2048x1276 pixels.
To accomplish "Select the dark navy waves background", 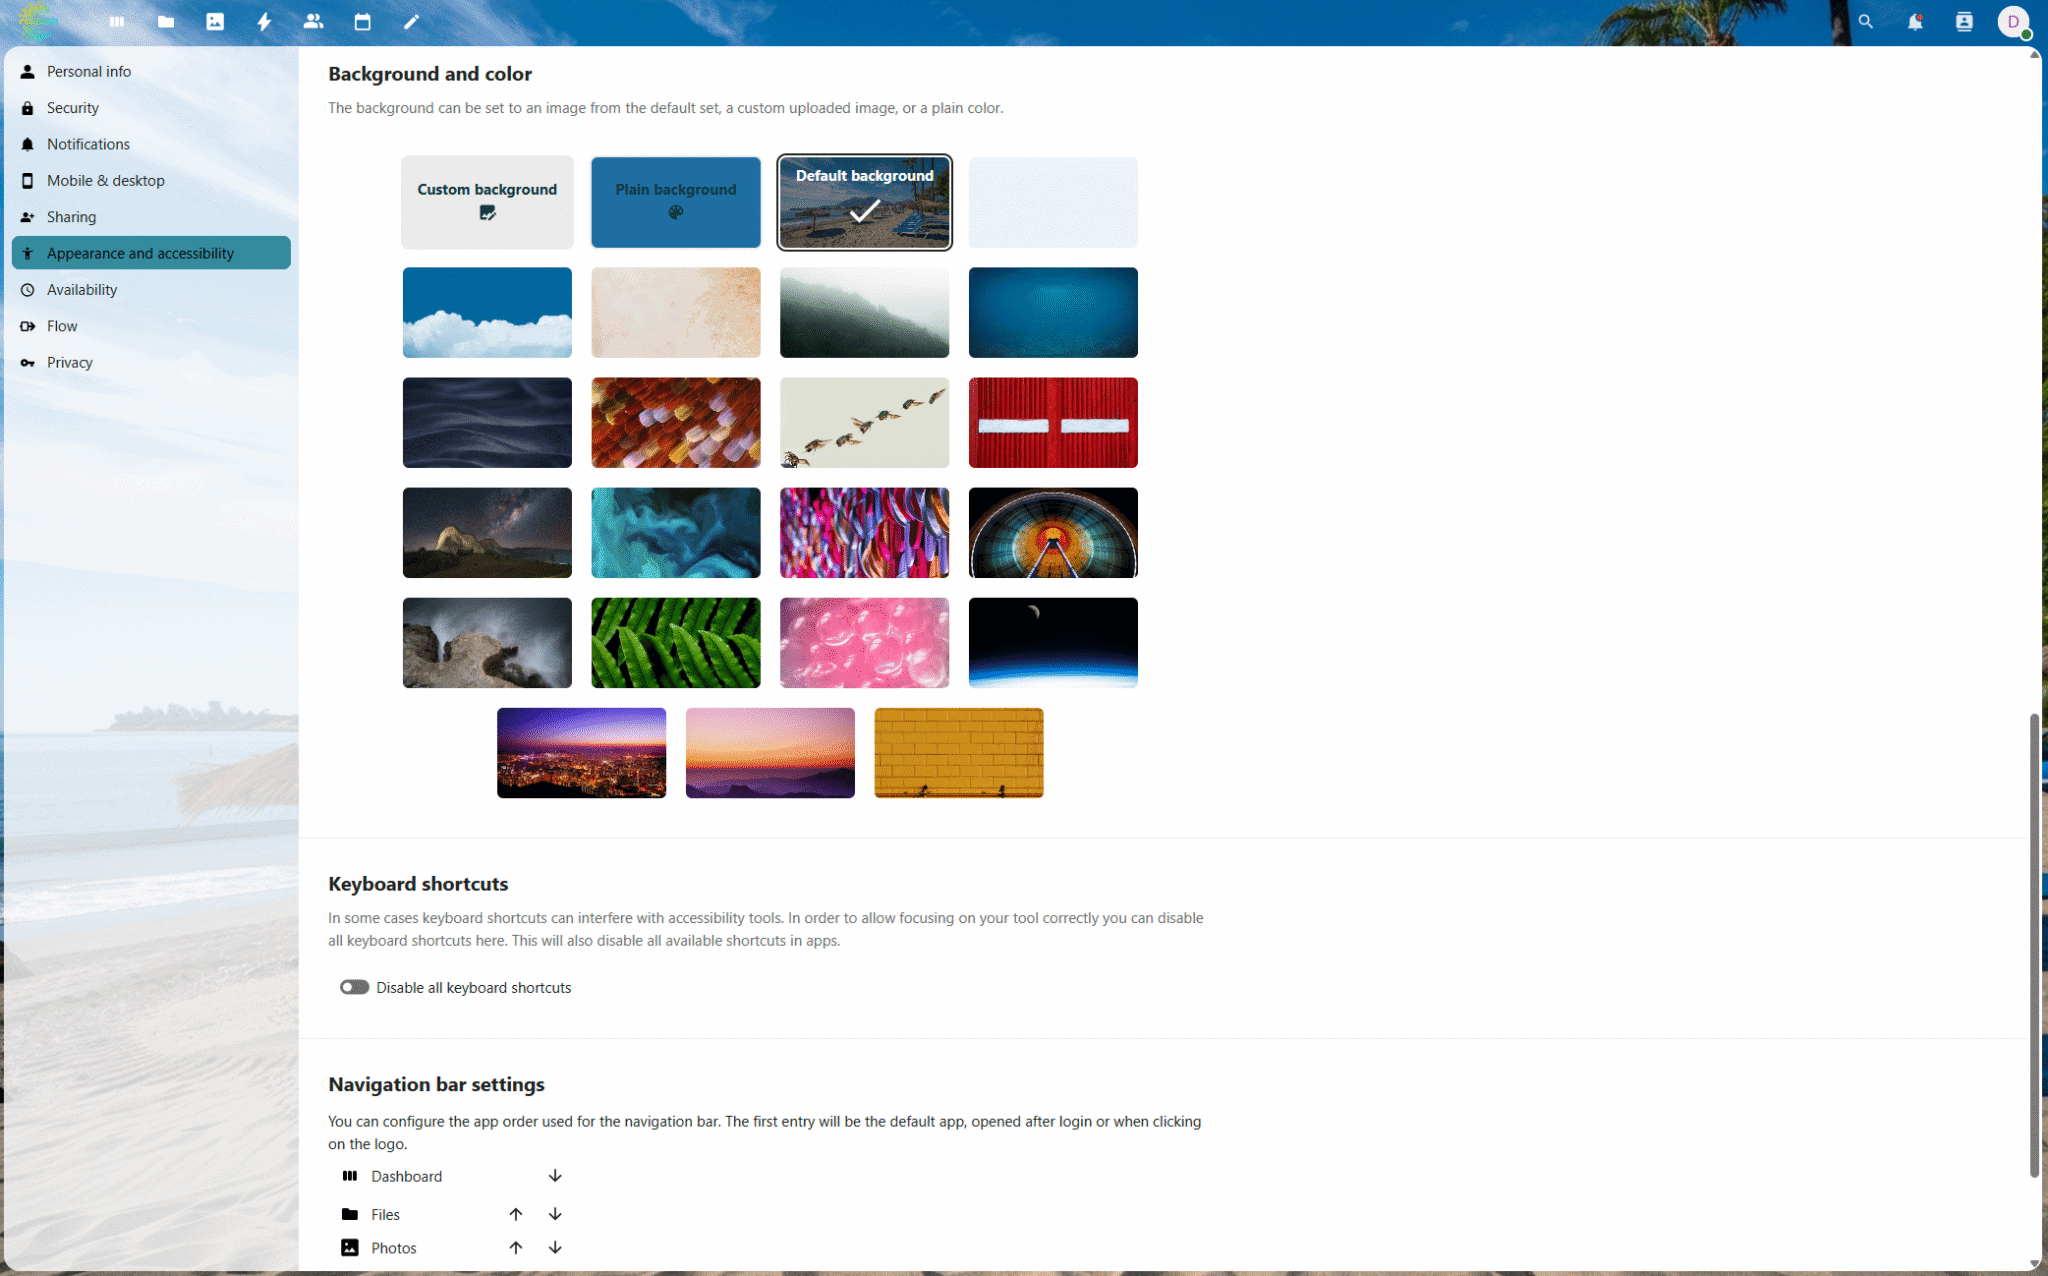I will pos(487,422).
